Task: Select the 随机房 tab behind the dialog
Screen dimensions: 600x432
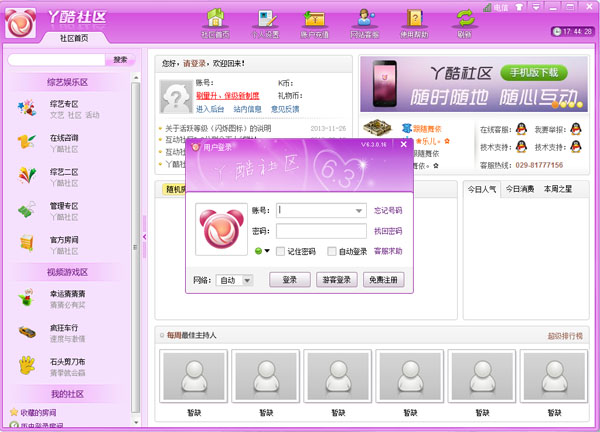Action: 174,189
